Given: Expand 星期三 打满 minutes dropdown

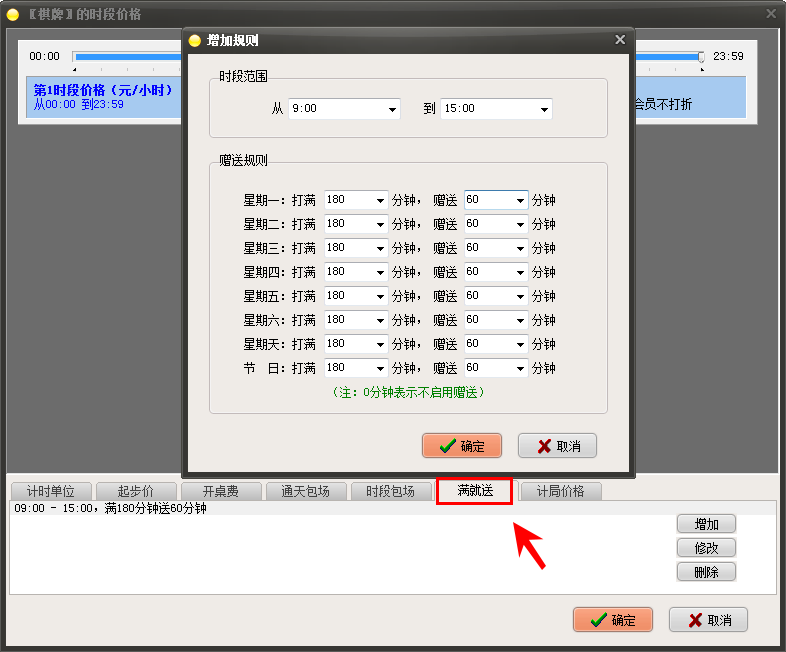Looking at the screenshot, I should pyautogui.click(x=380, y=249).
